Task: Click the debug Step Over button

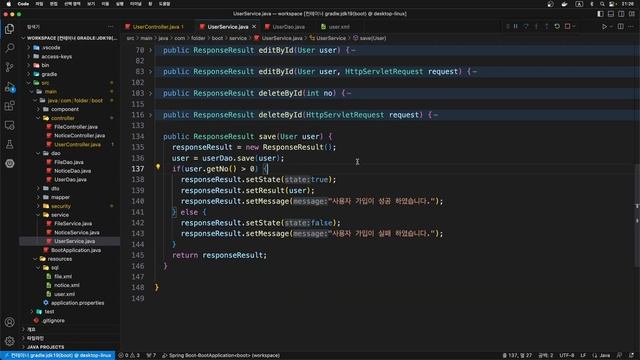Action: (526, 27)
